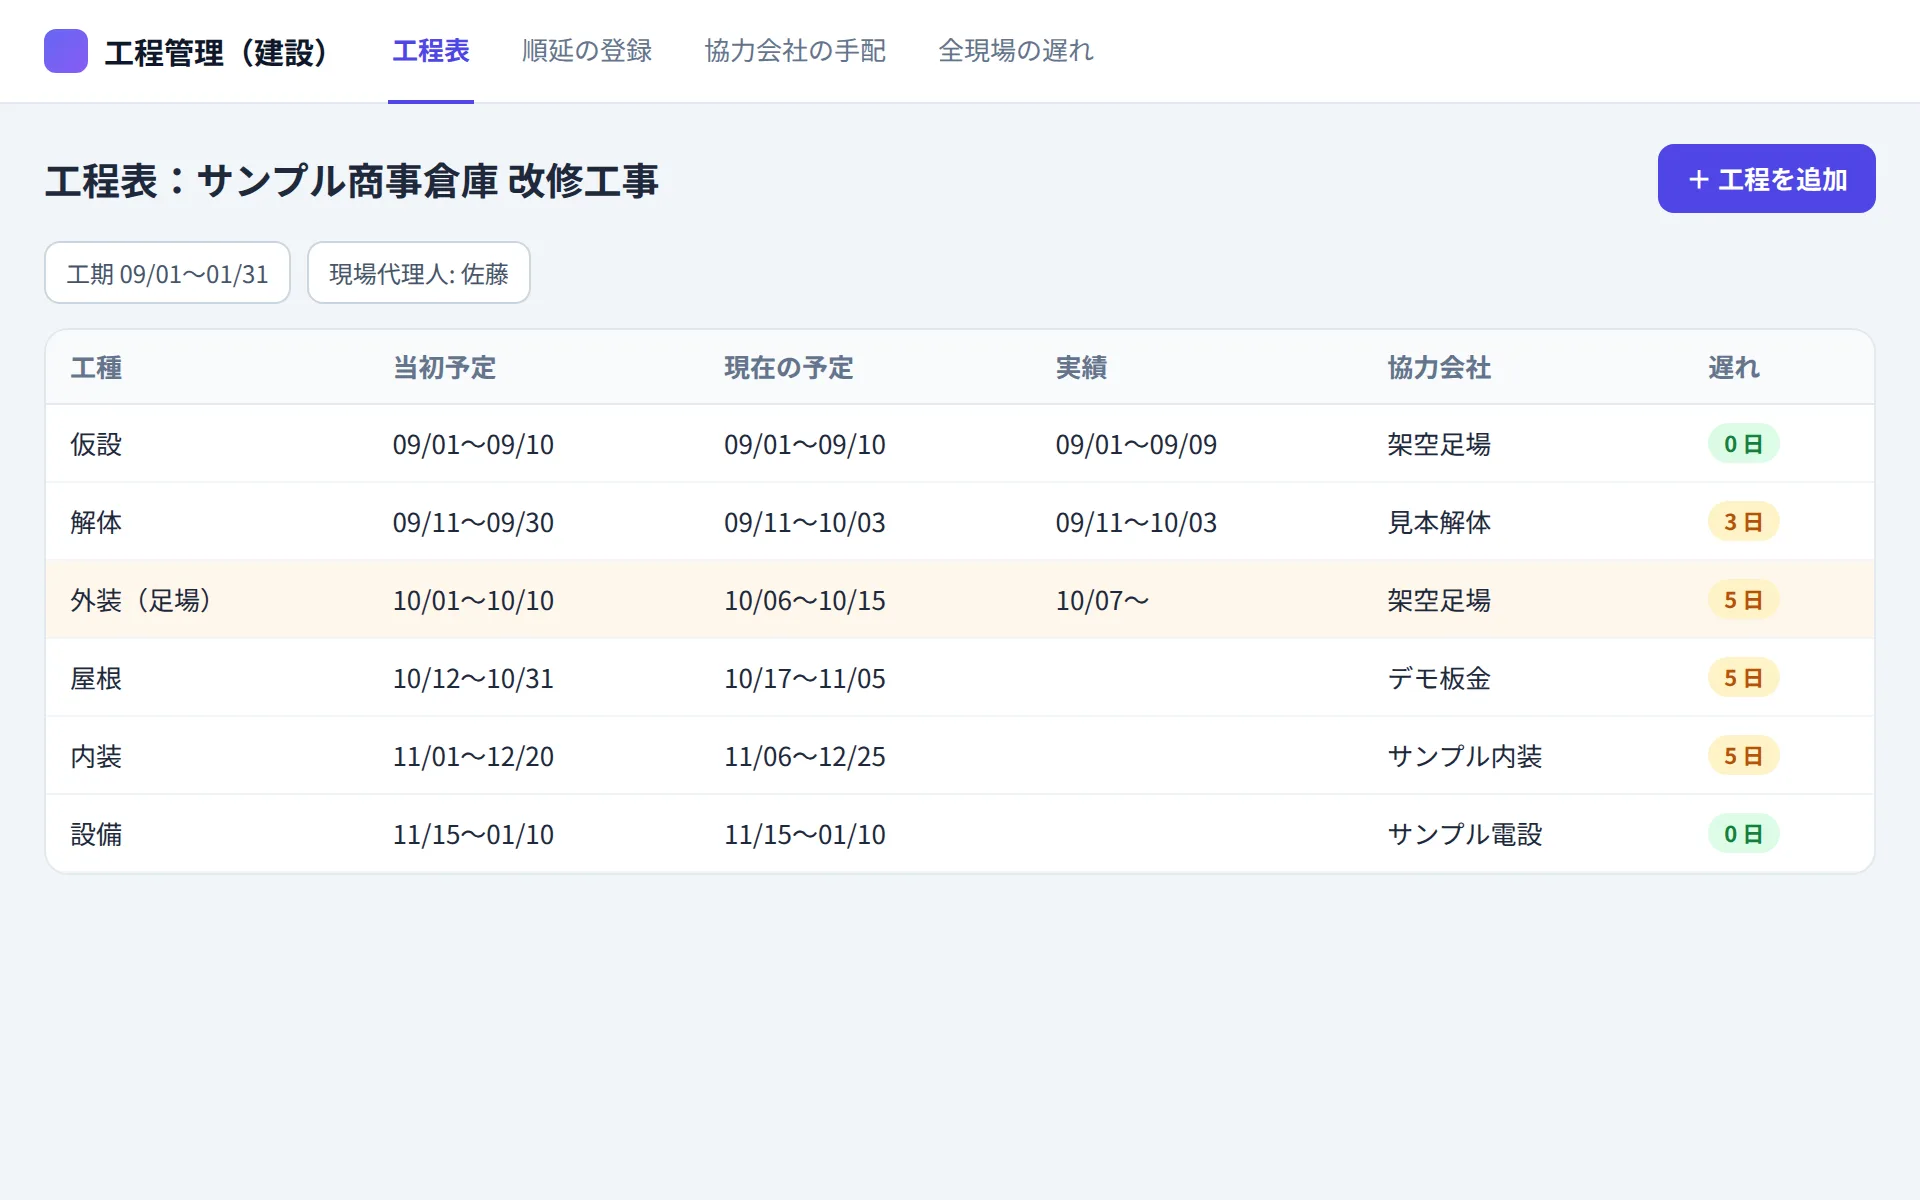This screenshot has width=1920, height=1200.
Task: Click the 現在の予定 column header
Action: click(x=788, y=368)
